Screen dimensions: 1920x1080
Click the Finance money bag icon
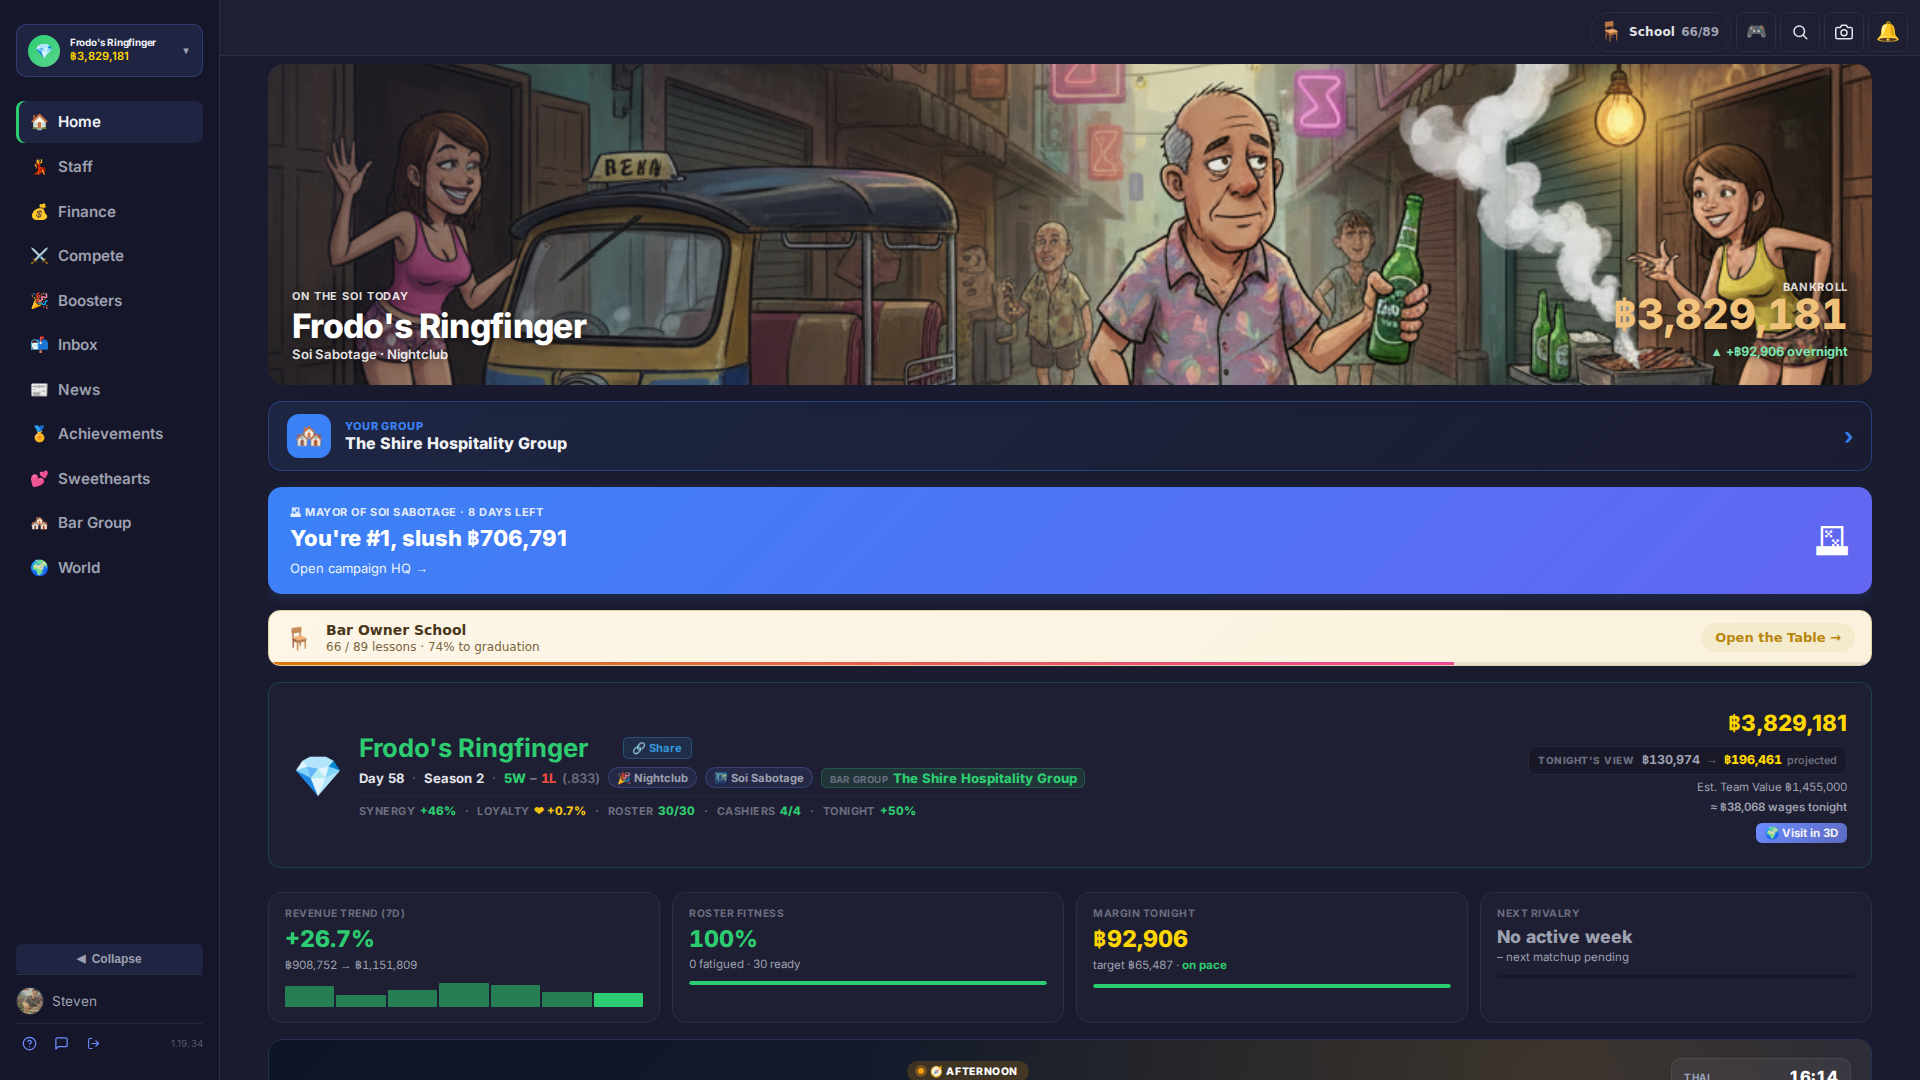pyautogui.click(x=39, y=212)
